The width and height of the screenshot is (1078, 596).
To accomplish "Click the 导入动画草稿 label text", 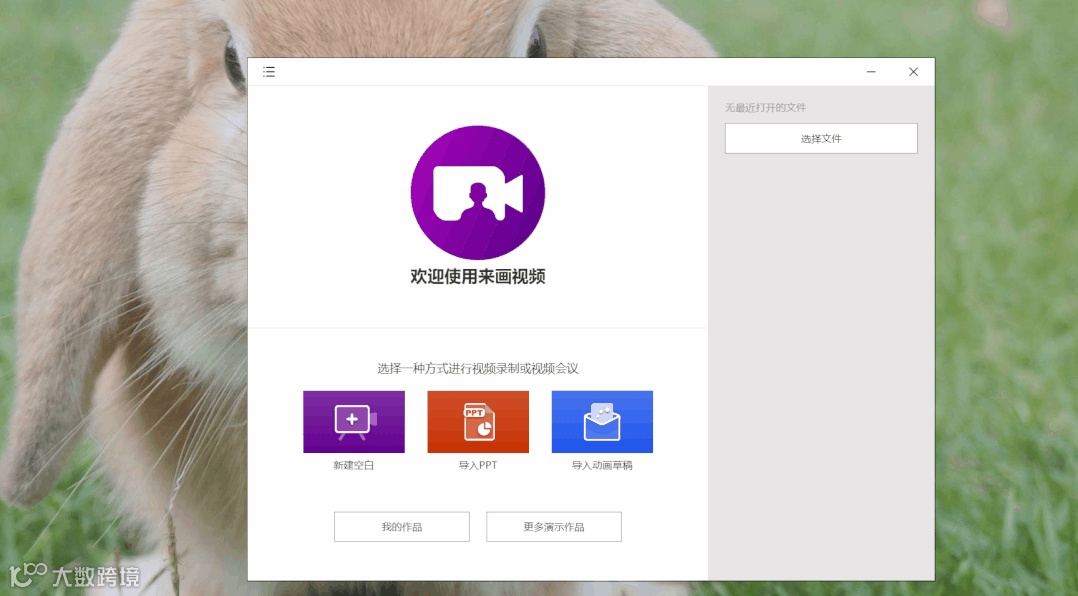I will (602, 465).
